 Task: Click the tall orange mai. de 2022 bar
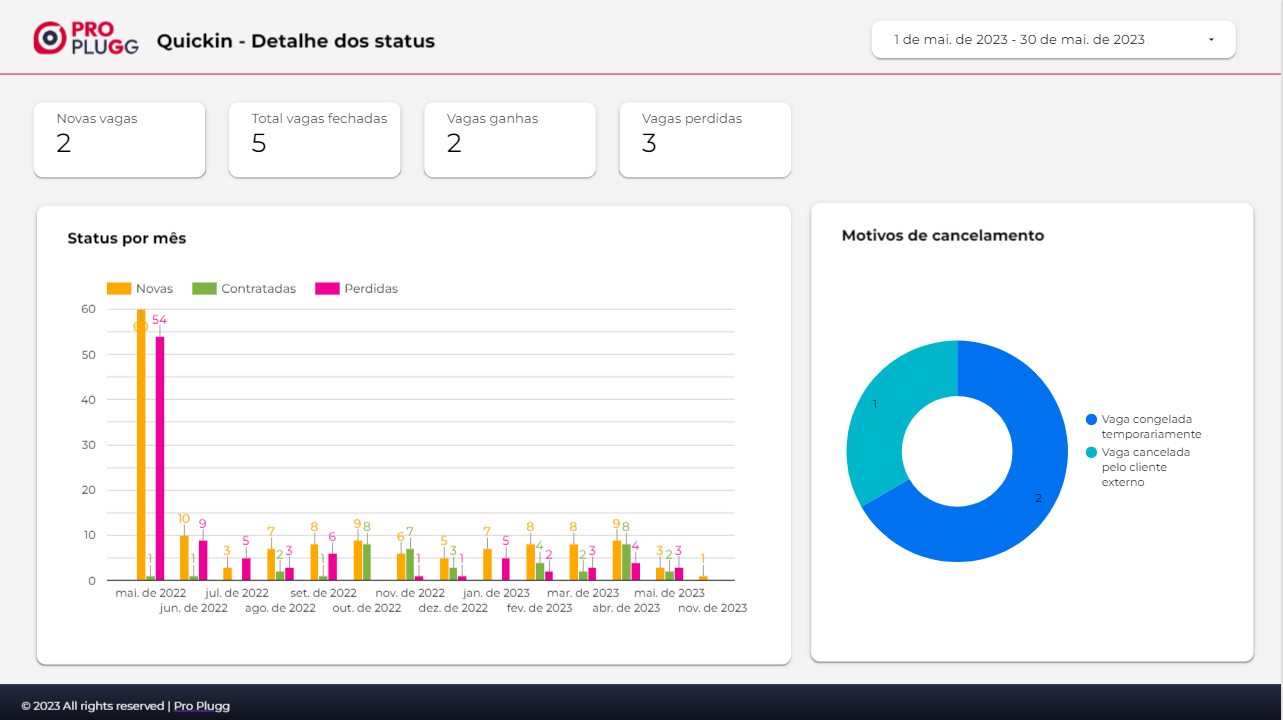coord(141,445)
